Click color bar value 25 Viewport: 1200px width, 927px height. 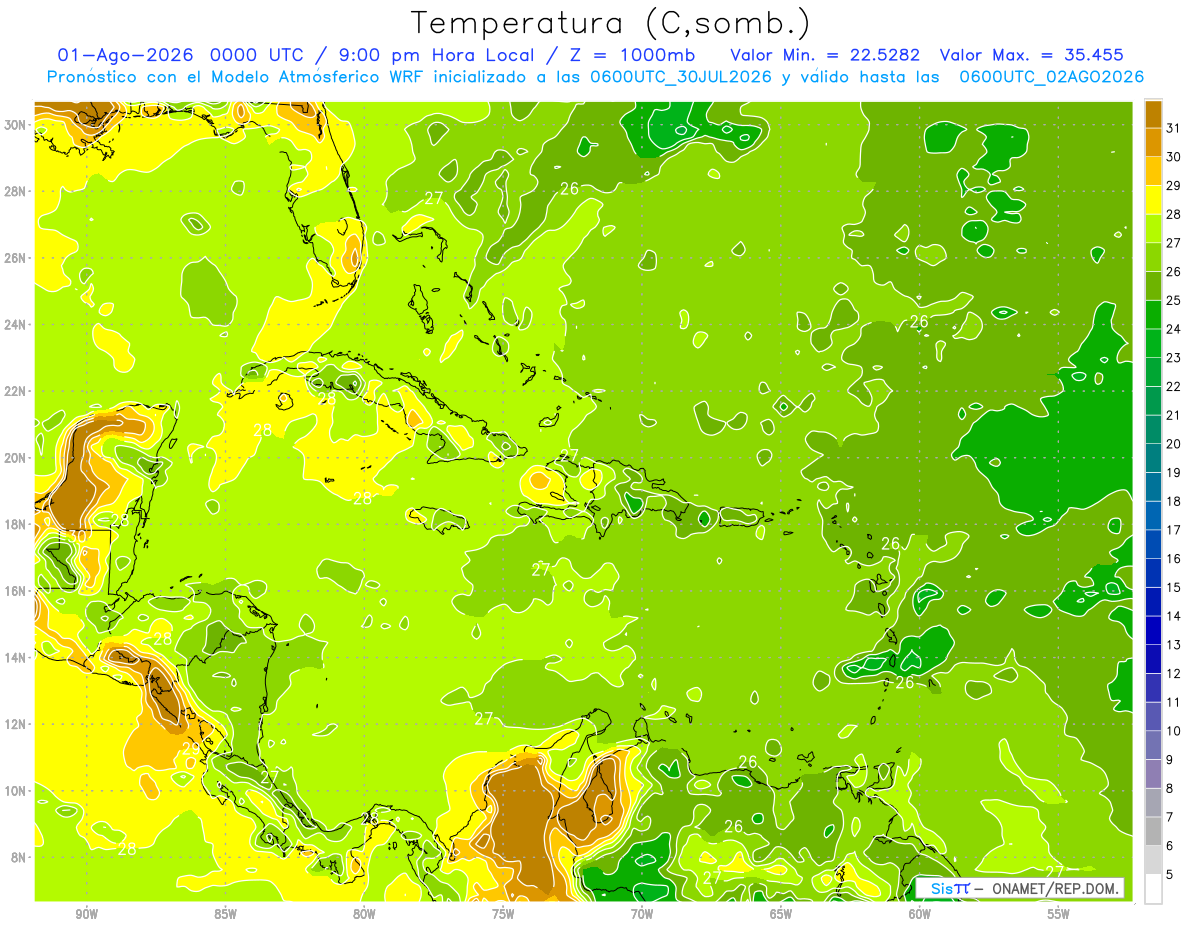[1174, 300]
